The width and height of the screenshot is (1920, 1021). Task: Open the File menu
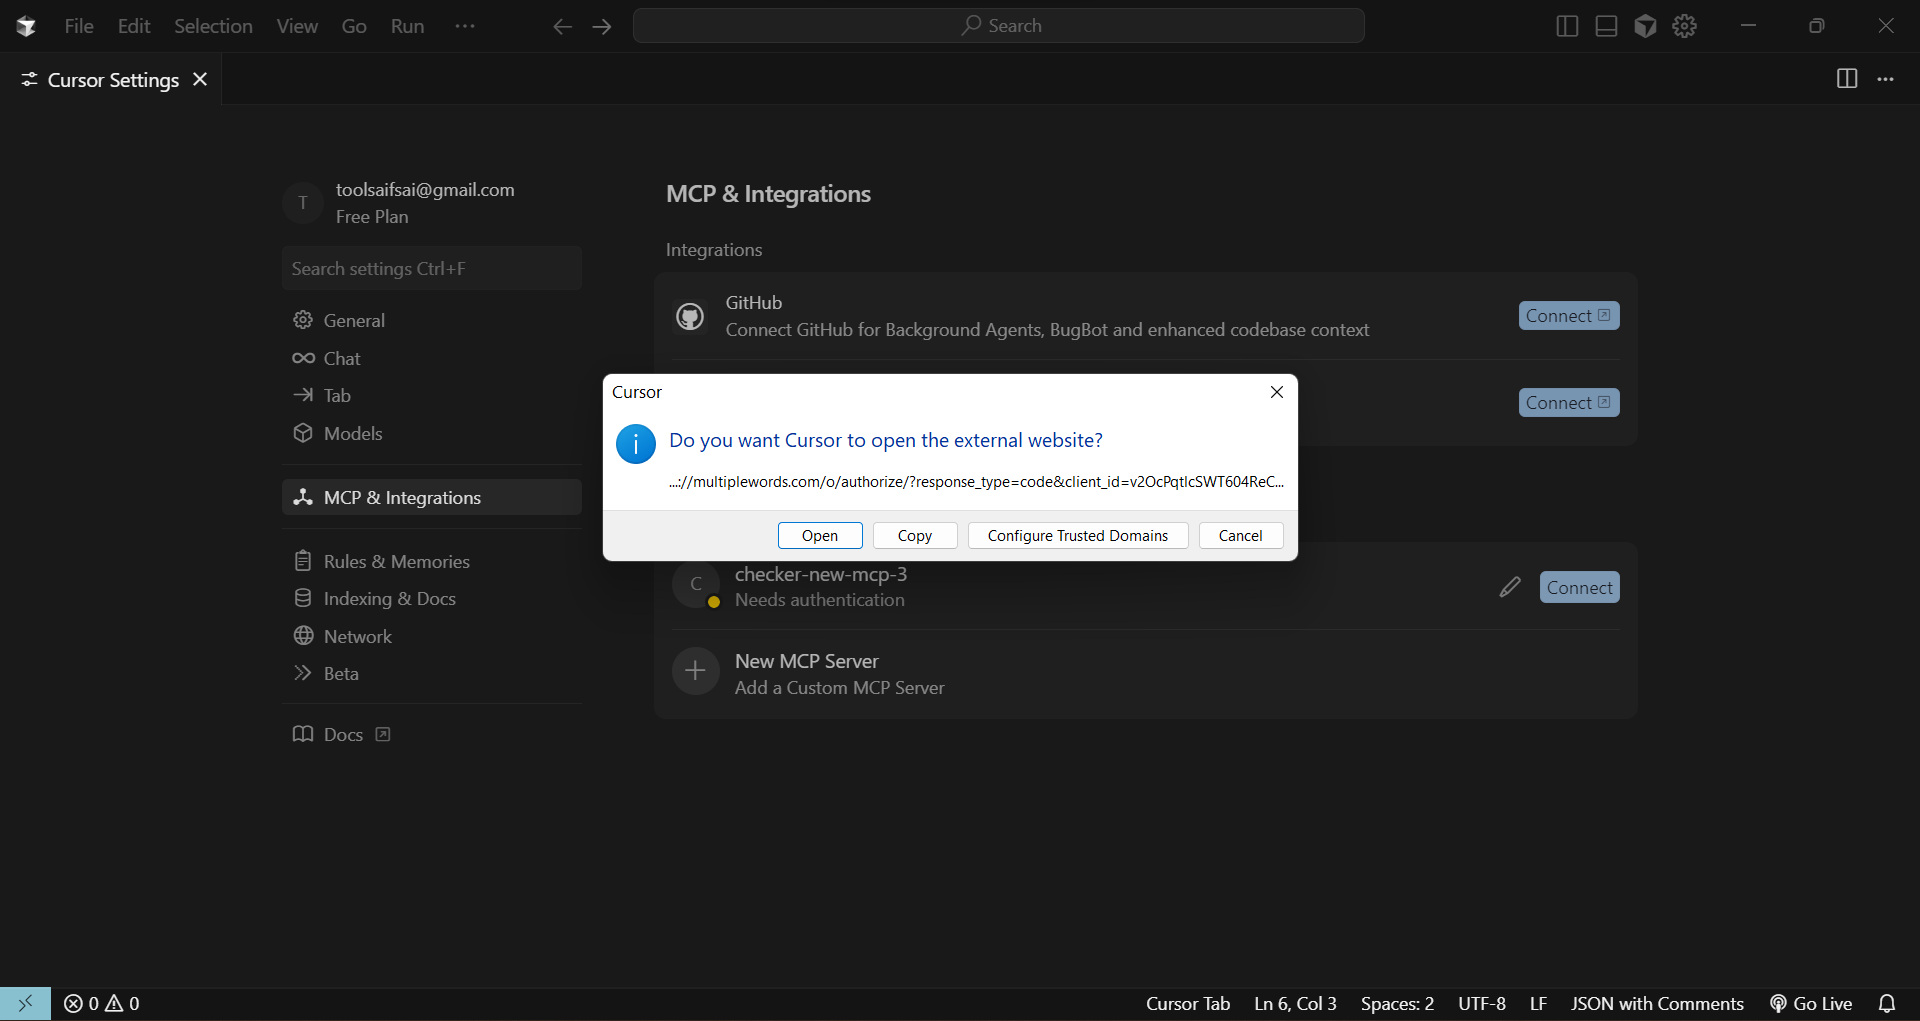(x=79, y=26)
